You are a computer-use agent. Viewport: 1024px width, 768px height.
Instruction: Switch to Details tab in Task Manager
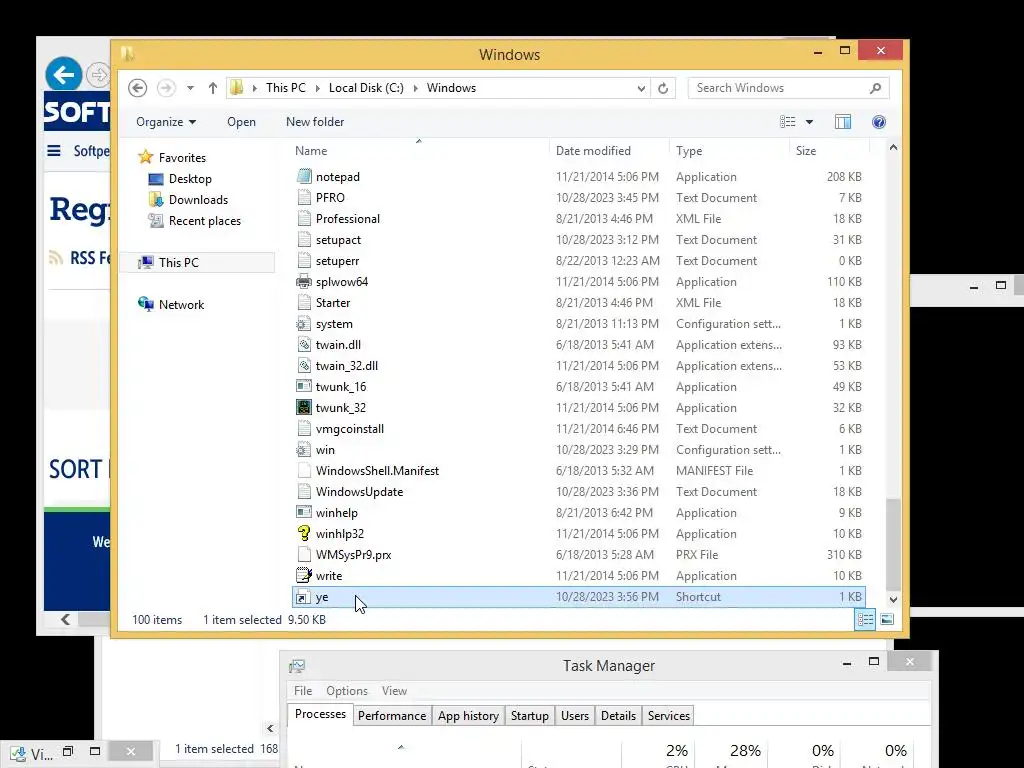(x=618, y=716)
